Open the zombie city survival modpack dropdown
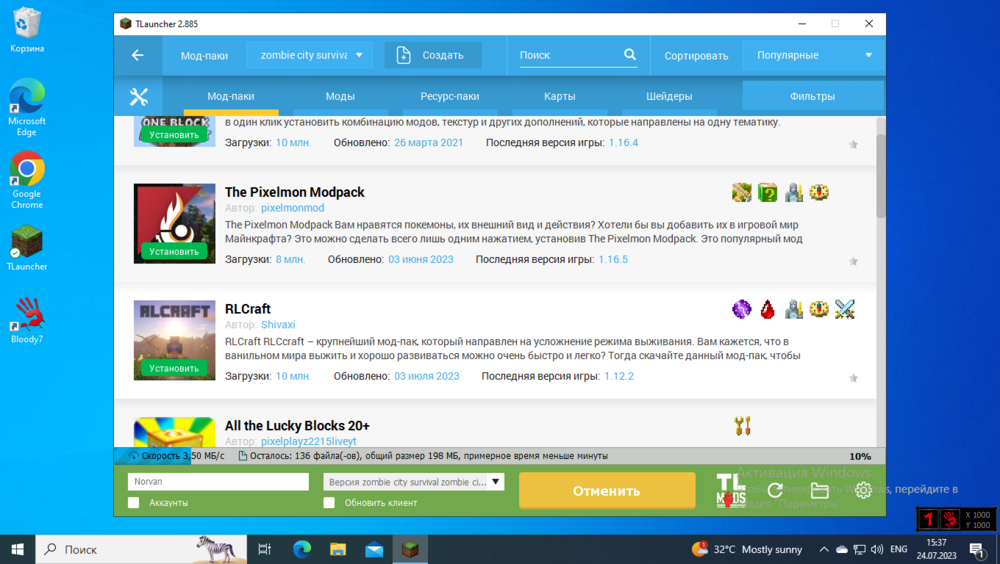The image size is (1000, 564). (x=310, y=56)
